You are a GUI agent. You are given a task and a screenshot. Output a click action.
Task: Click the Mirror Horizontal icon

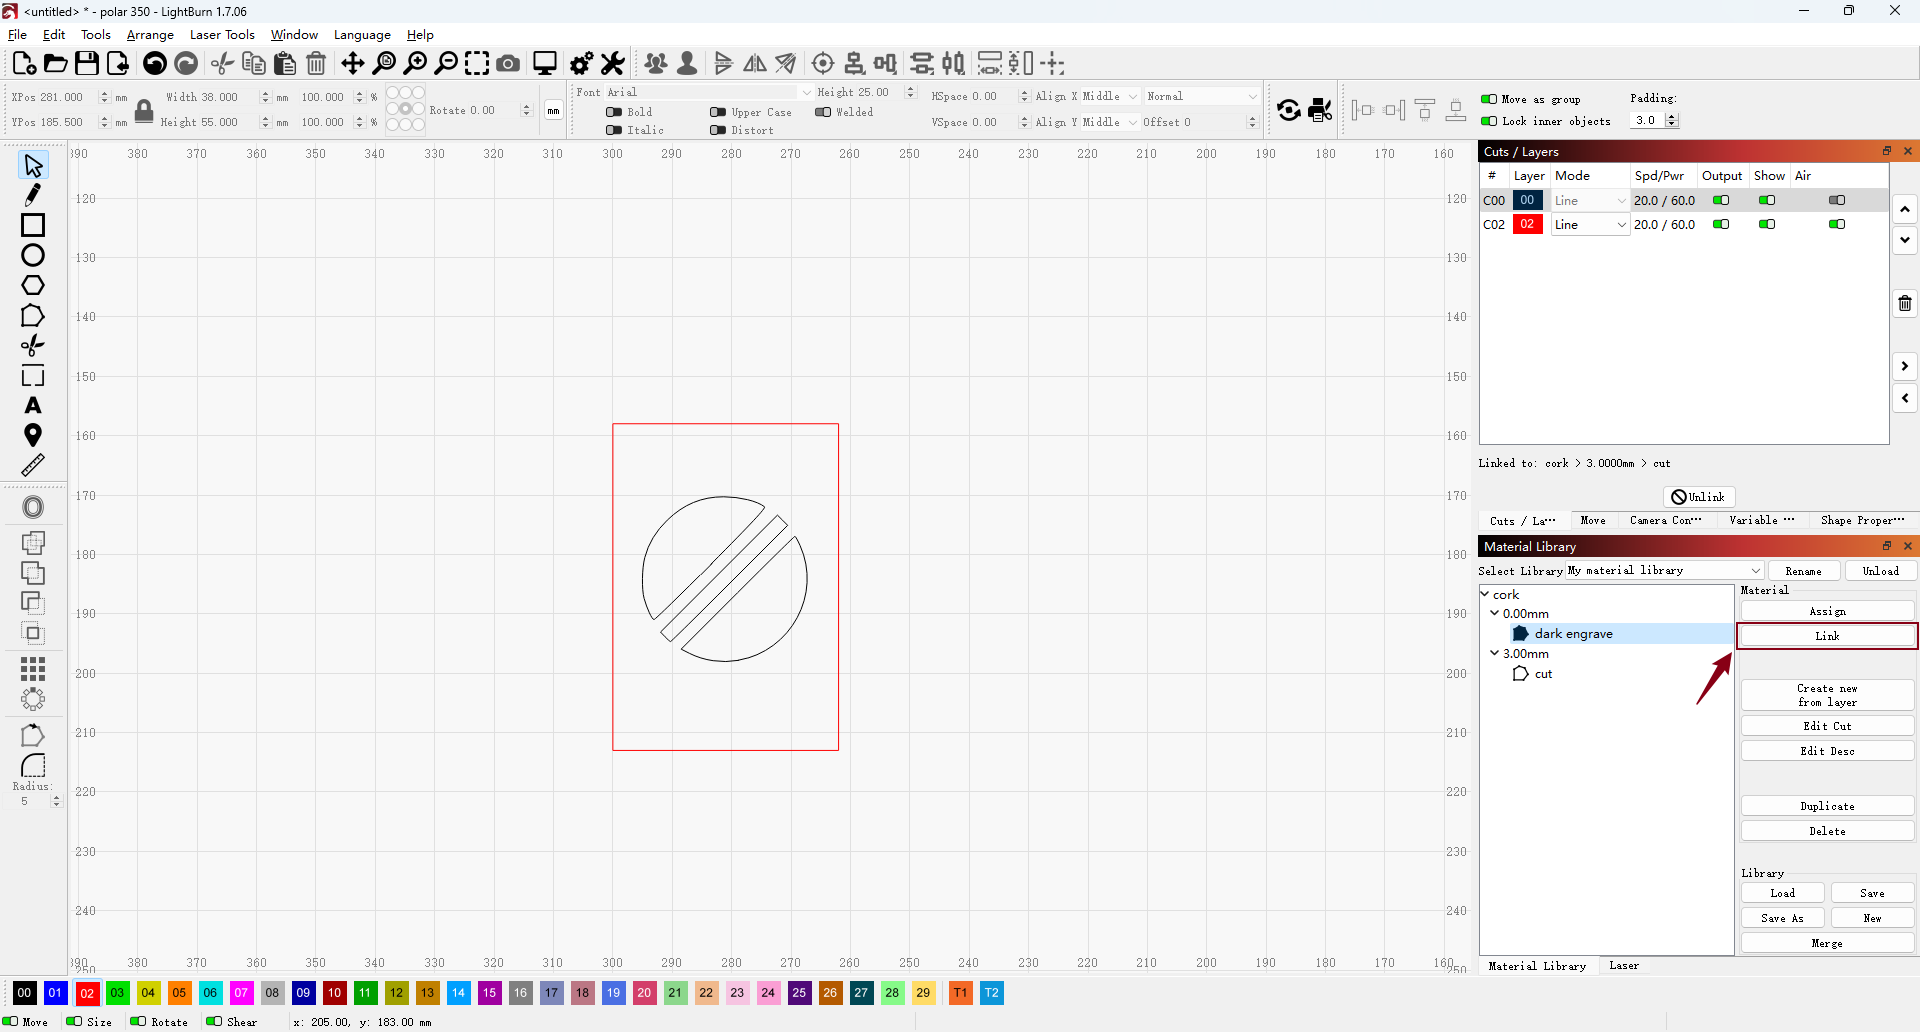click(x=755, y=63)
